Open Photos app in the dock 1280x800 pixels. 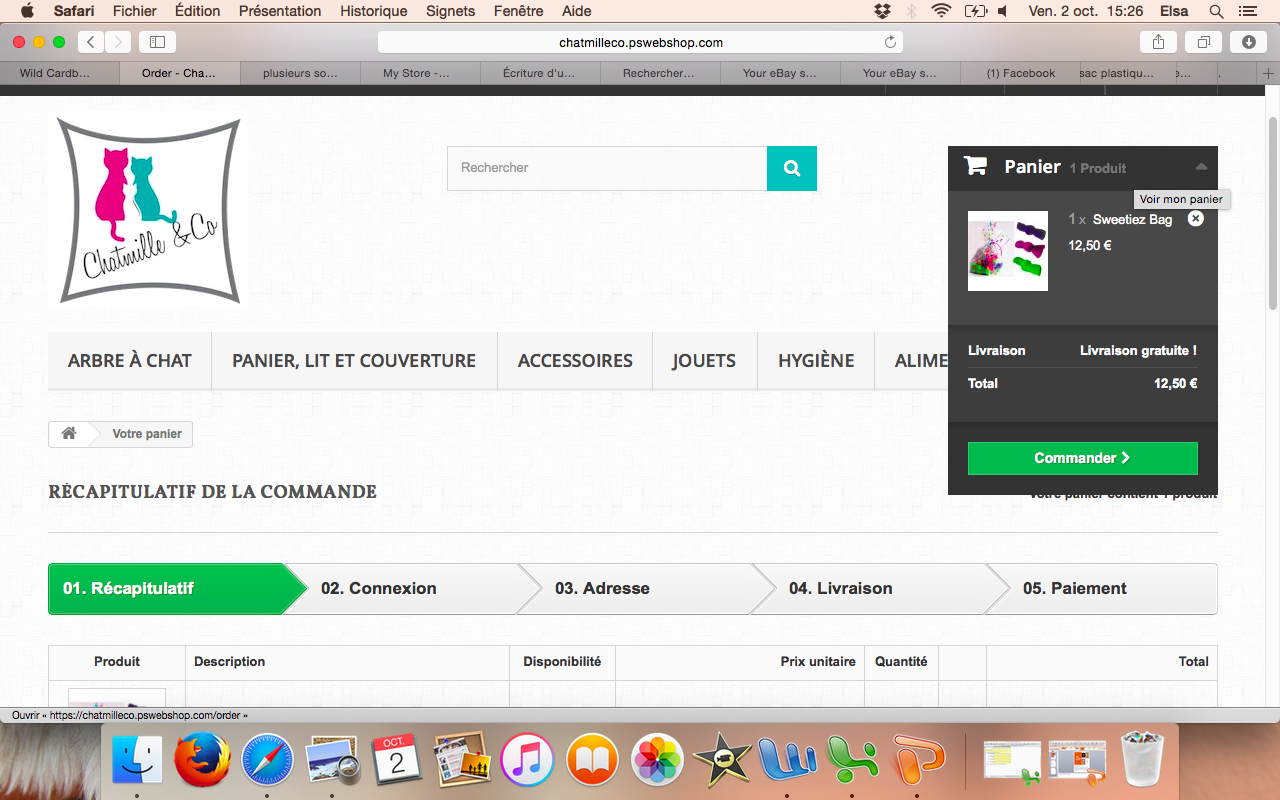[x=657, y=760]
